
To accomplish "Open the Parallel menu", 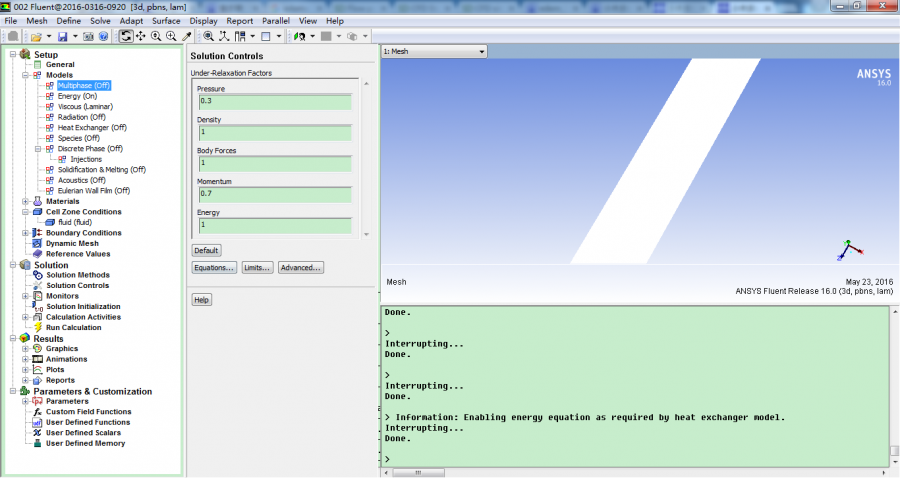I will tap(276, 21).
